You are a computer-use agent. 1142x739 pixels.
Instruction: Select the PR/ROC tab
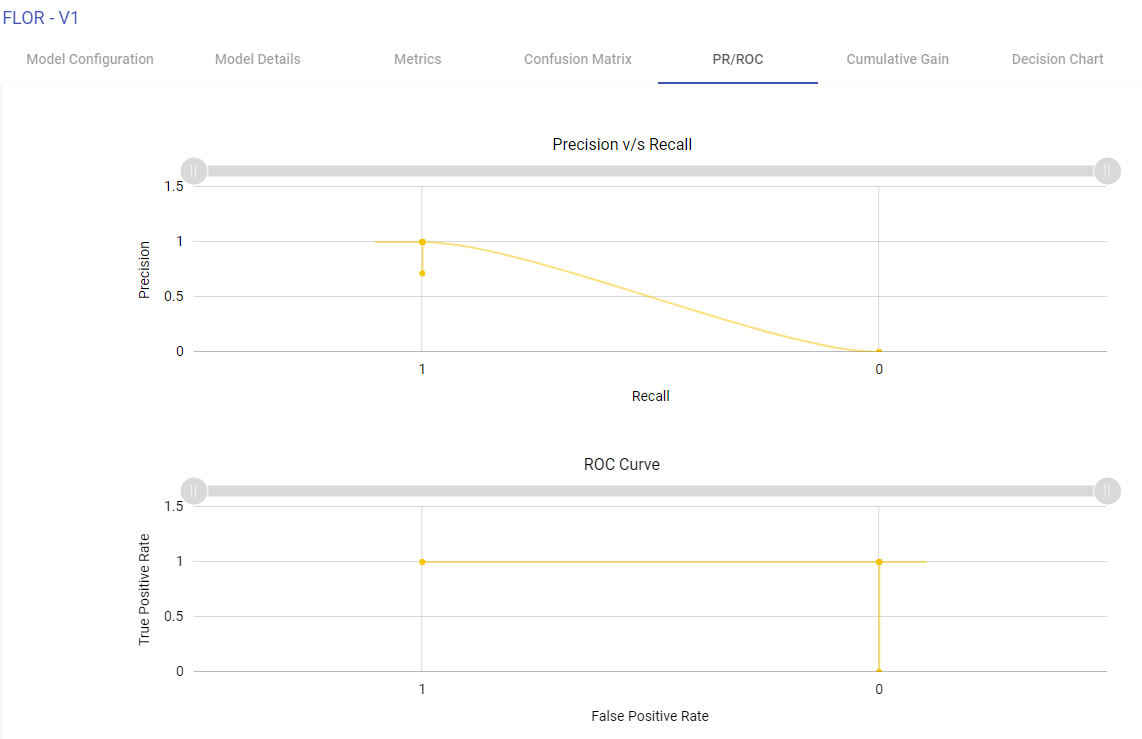[738, 59]
